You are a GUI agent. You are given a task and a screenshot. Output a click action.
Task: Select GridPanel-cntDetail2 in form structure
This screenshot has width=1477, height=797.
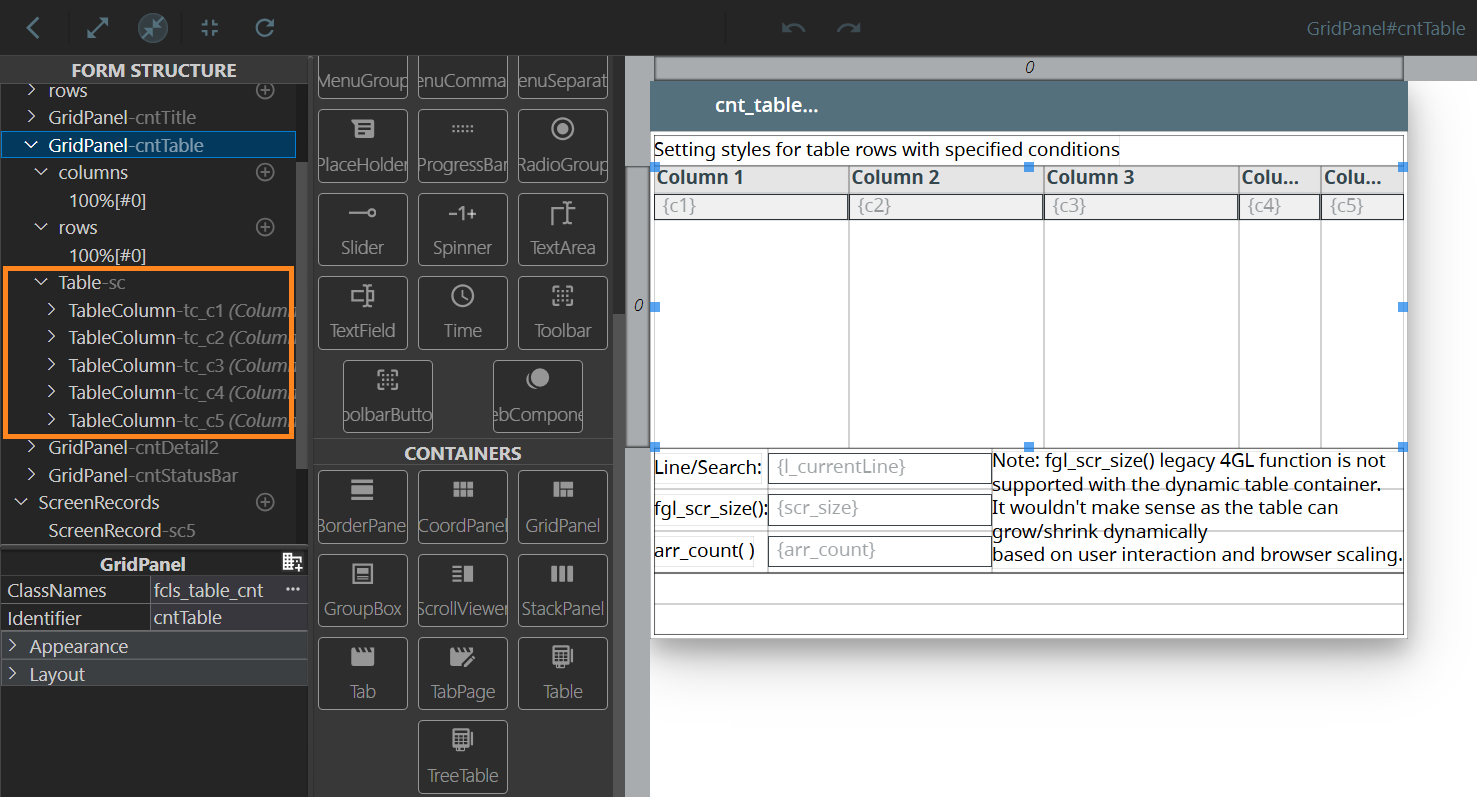[x=132, y=447]
